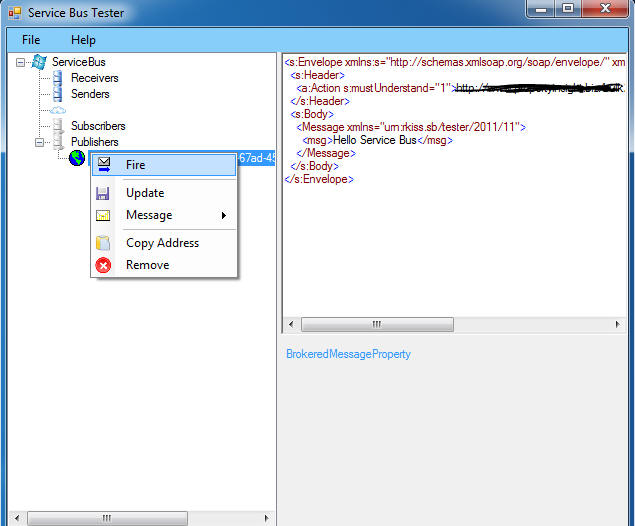The width and height of the screenshot is (635, 526).
Task: Click the Message xmlns urn:rkiss.sb line
Action: (411, 127)
